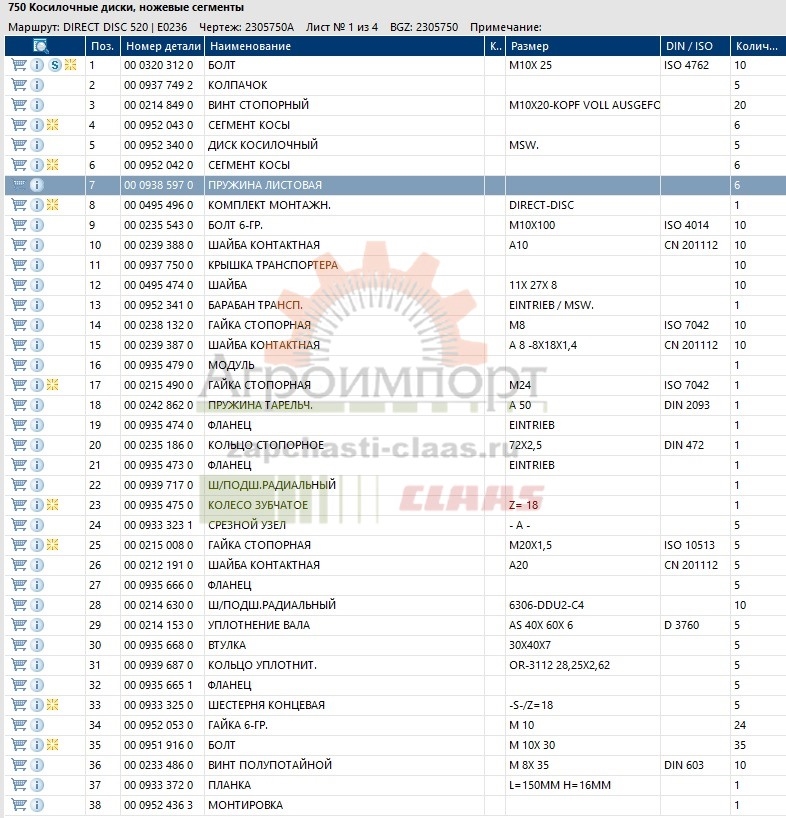Select part number 00 0939 717 0
The height and width of the screenshot is (818, 786).
(159, 485)
